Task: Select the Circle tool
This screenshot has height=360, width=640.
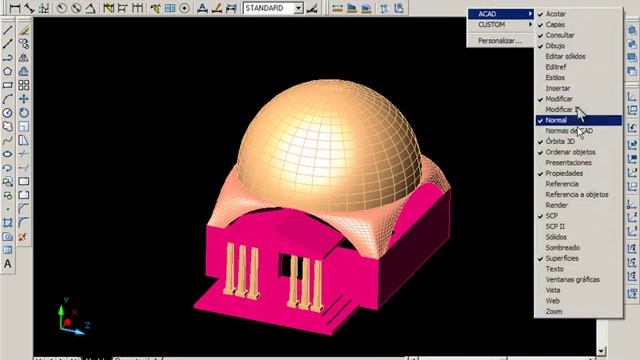Action: (7, 113)
